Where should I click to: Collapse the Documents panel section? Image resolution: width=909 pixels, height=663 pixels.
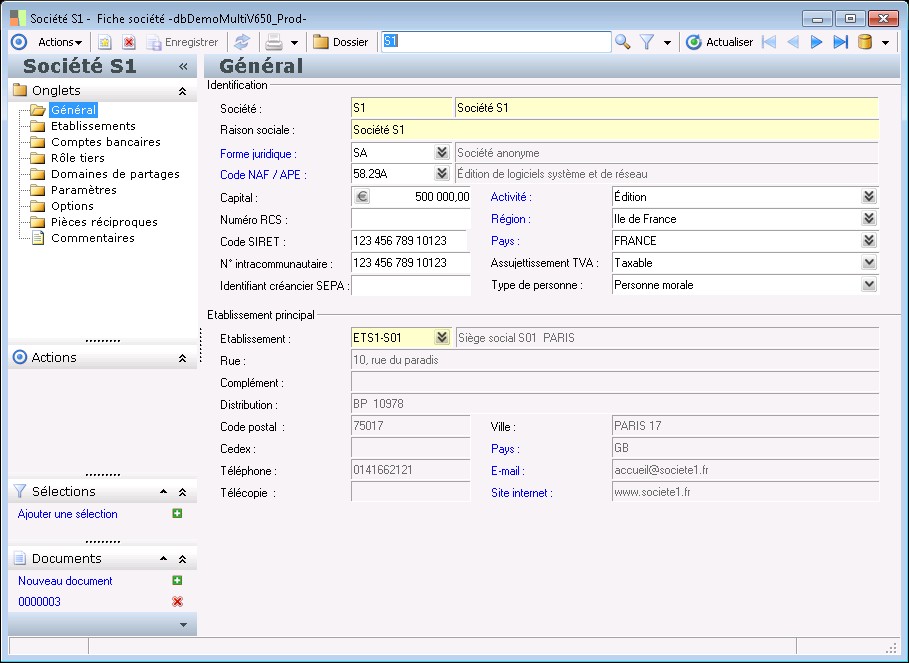coord(182,559)
